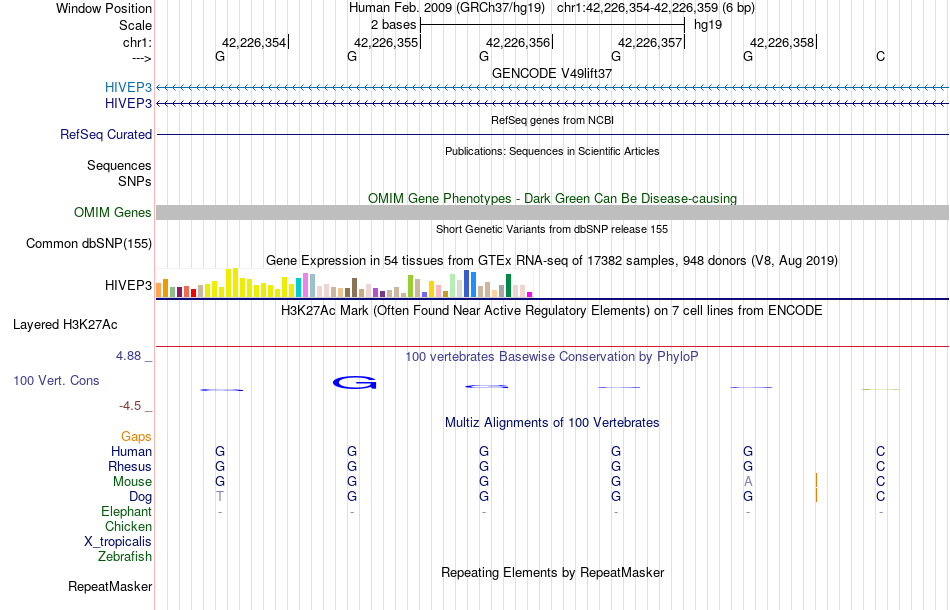Image resolution: width=950 pixels, height=610 pixels.
Task: Click 100 vertebrates Basewise Conservation title
Action: click(x=552, y=357)
